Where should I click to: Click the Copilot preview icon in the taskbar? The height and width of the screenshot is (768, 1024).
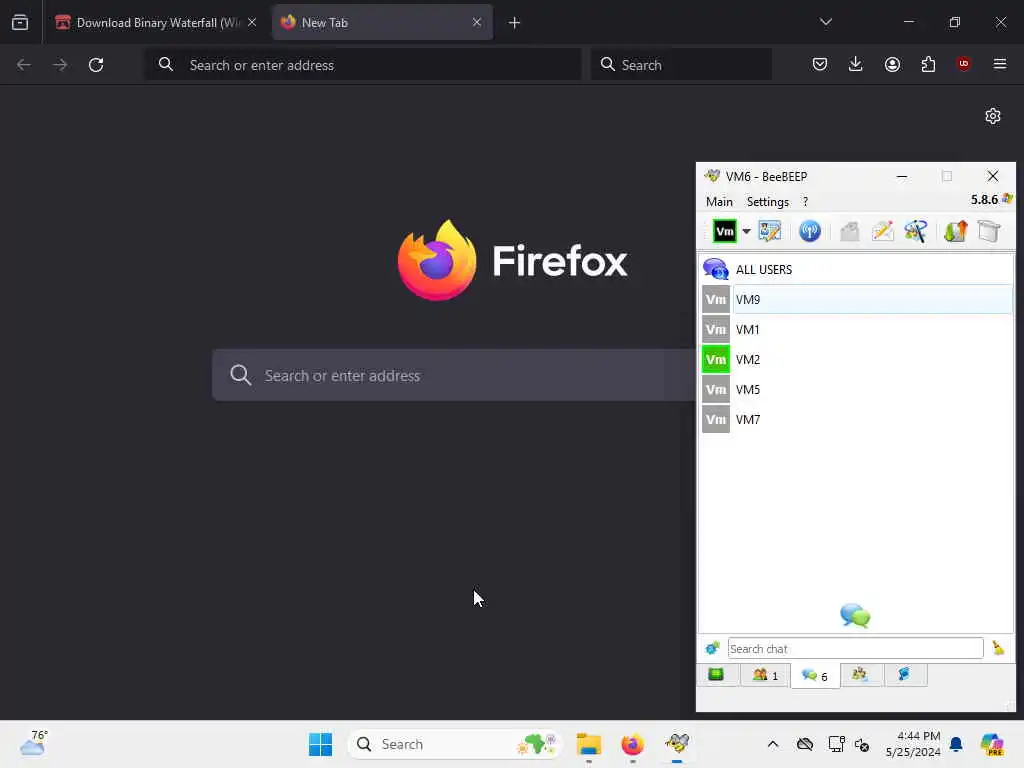tap(992, 744)
